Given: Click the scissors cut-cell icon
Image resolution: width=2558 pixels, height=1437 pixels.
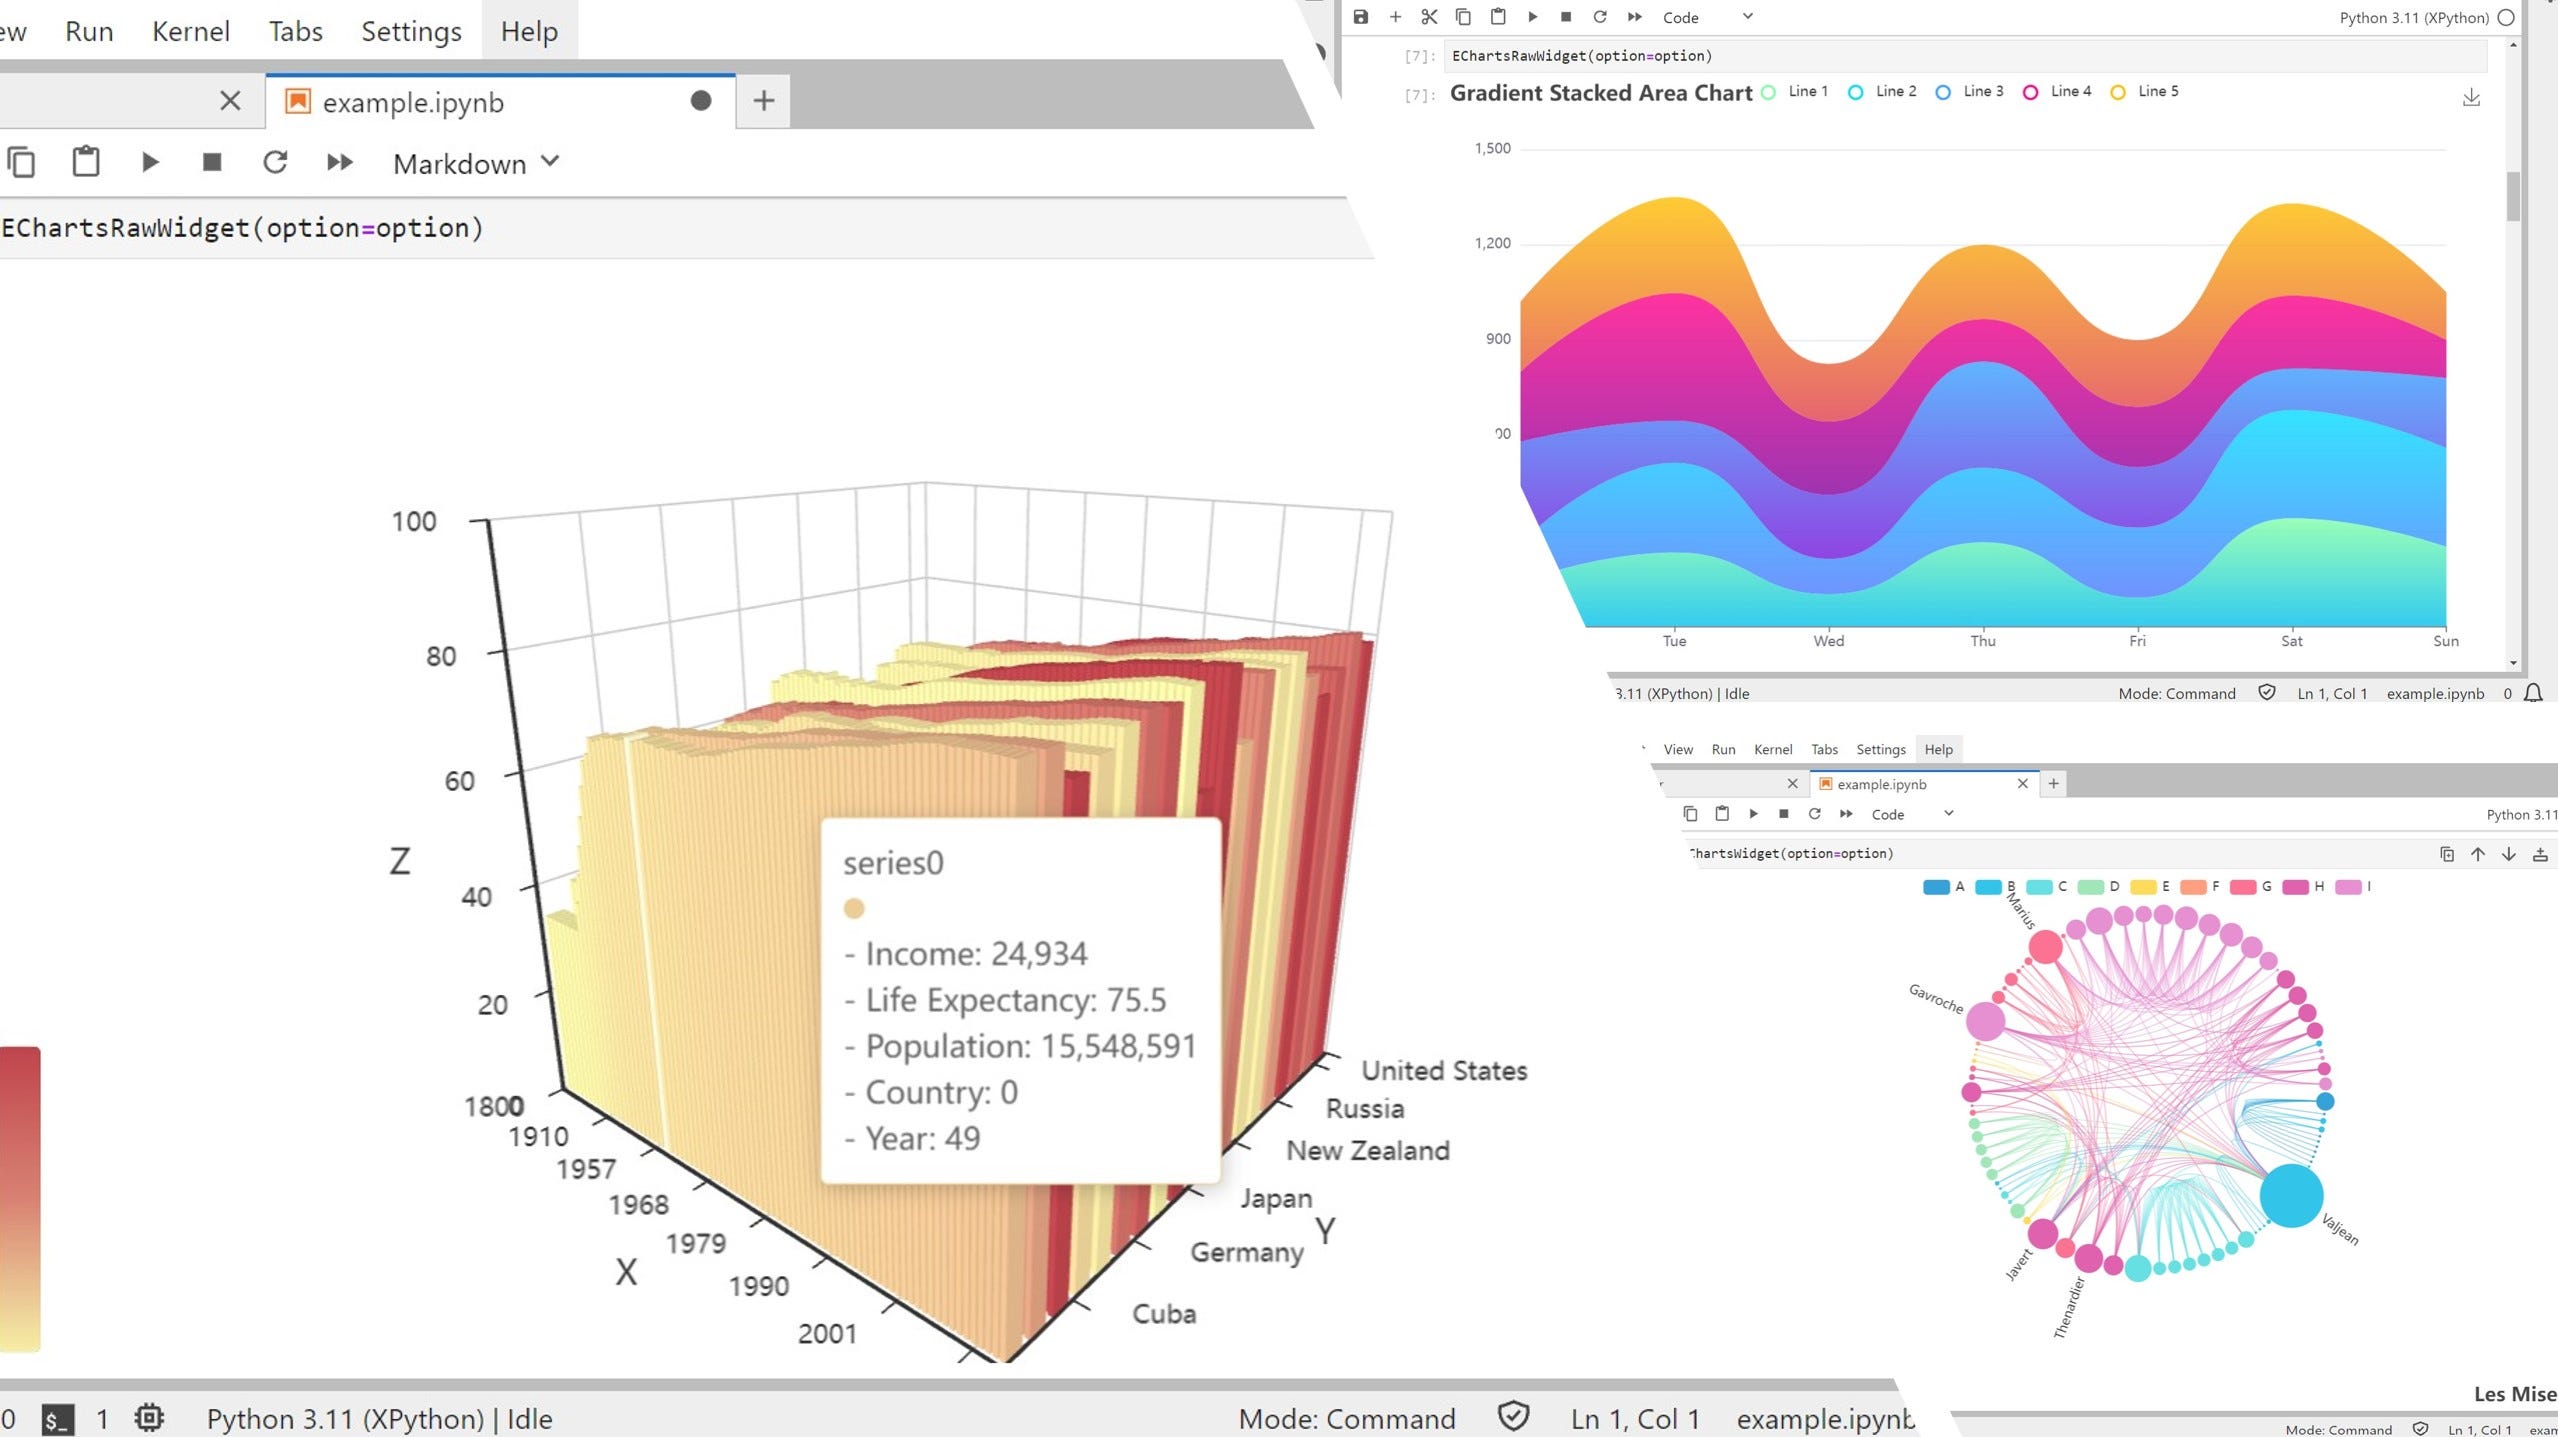Looking at the screenshot, I should tap(1429, 17).
